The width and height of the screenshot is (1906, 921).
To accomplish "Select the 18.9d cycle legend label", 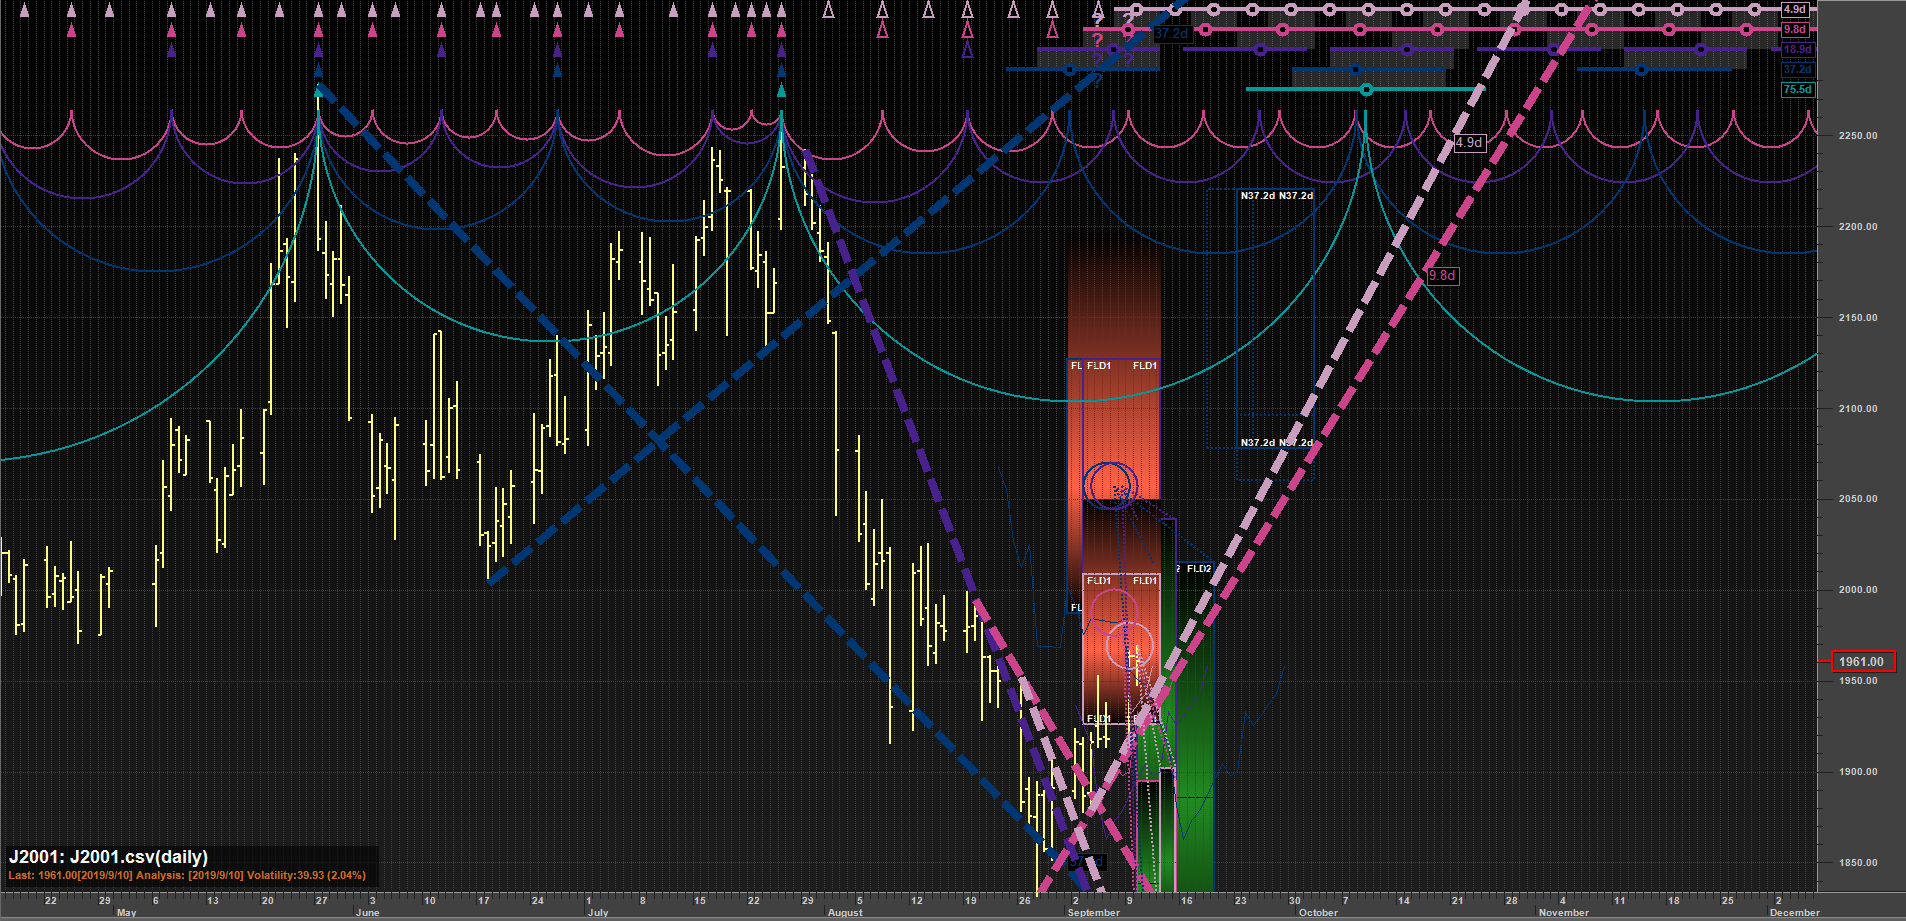I will click(1797, 49).
